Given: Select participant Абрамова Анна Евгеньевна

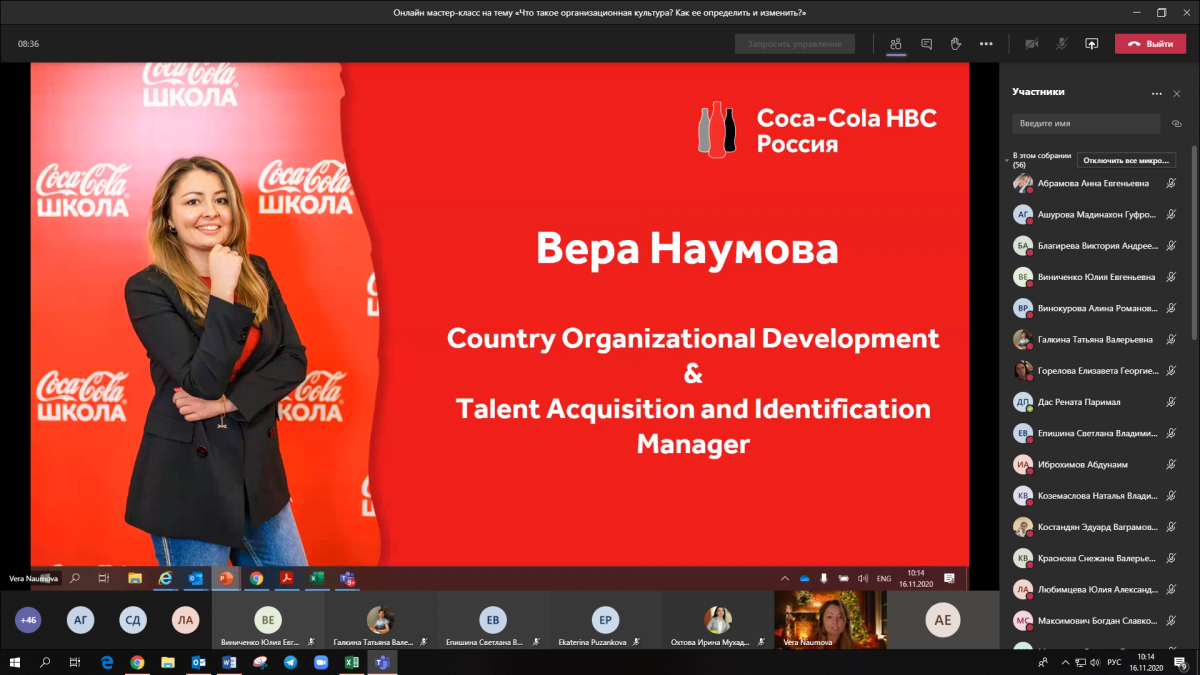Looking at the screenshot, I should click(x=1095, y=183).
